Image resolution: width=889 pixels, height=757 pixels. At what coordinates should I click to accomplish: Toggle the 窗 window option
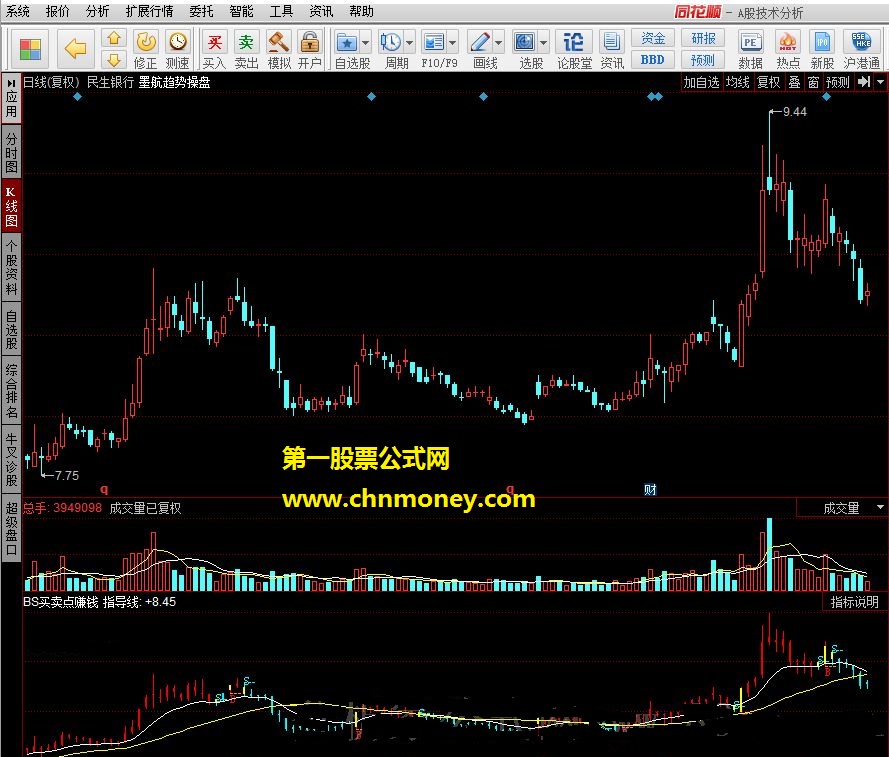814,82
